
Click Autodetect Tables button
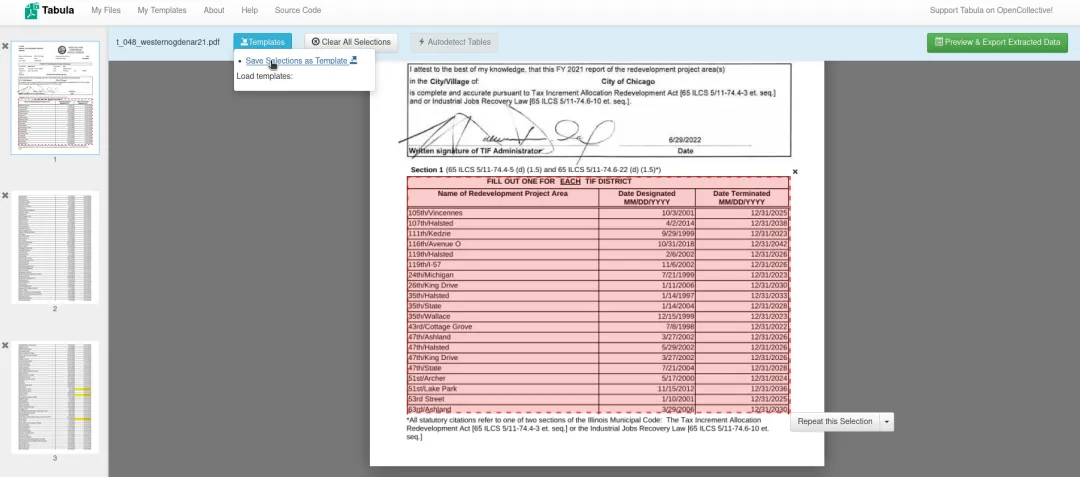pyautogui.click(x=455, y=42)
